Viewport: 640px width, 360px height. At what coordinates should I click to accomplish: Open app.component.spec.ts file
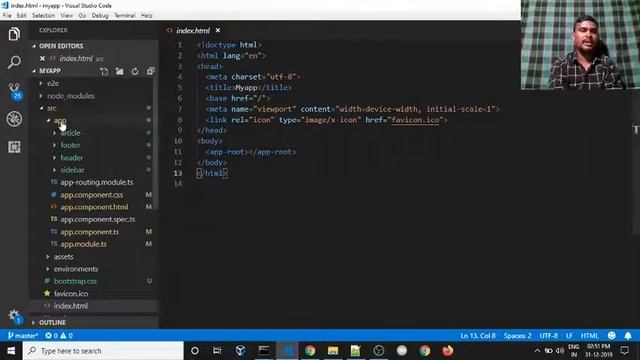click(x=98, y=219)
